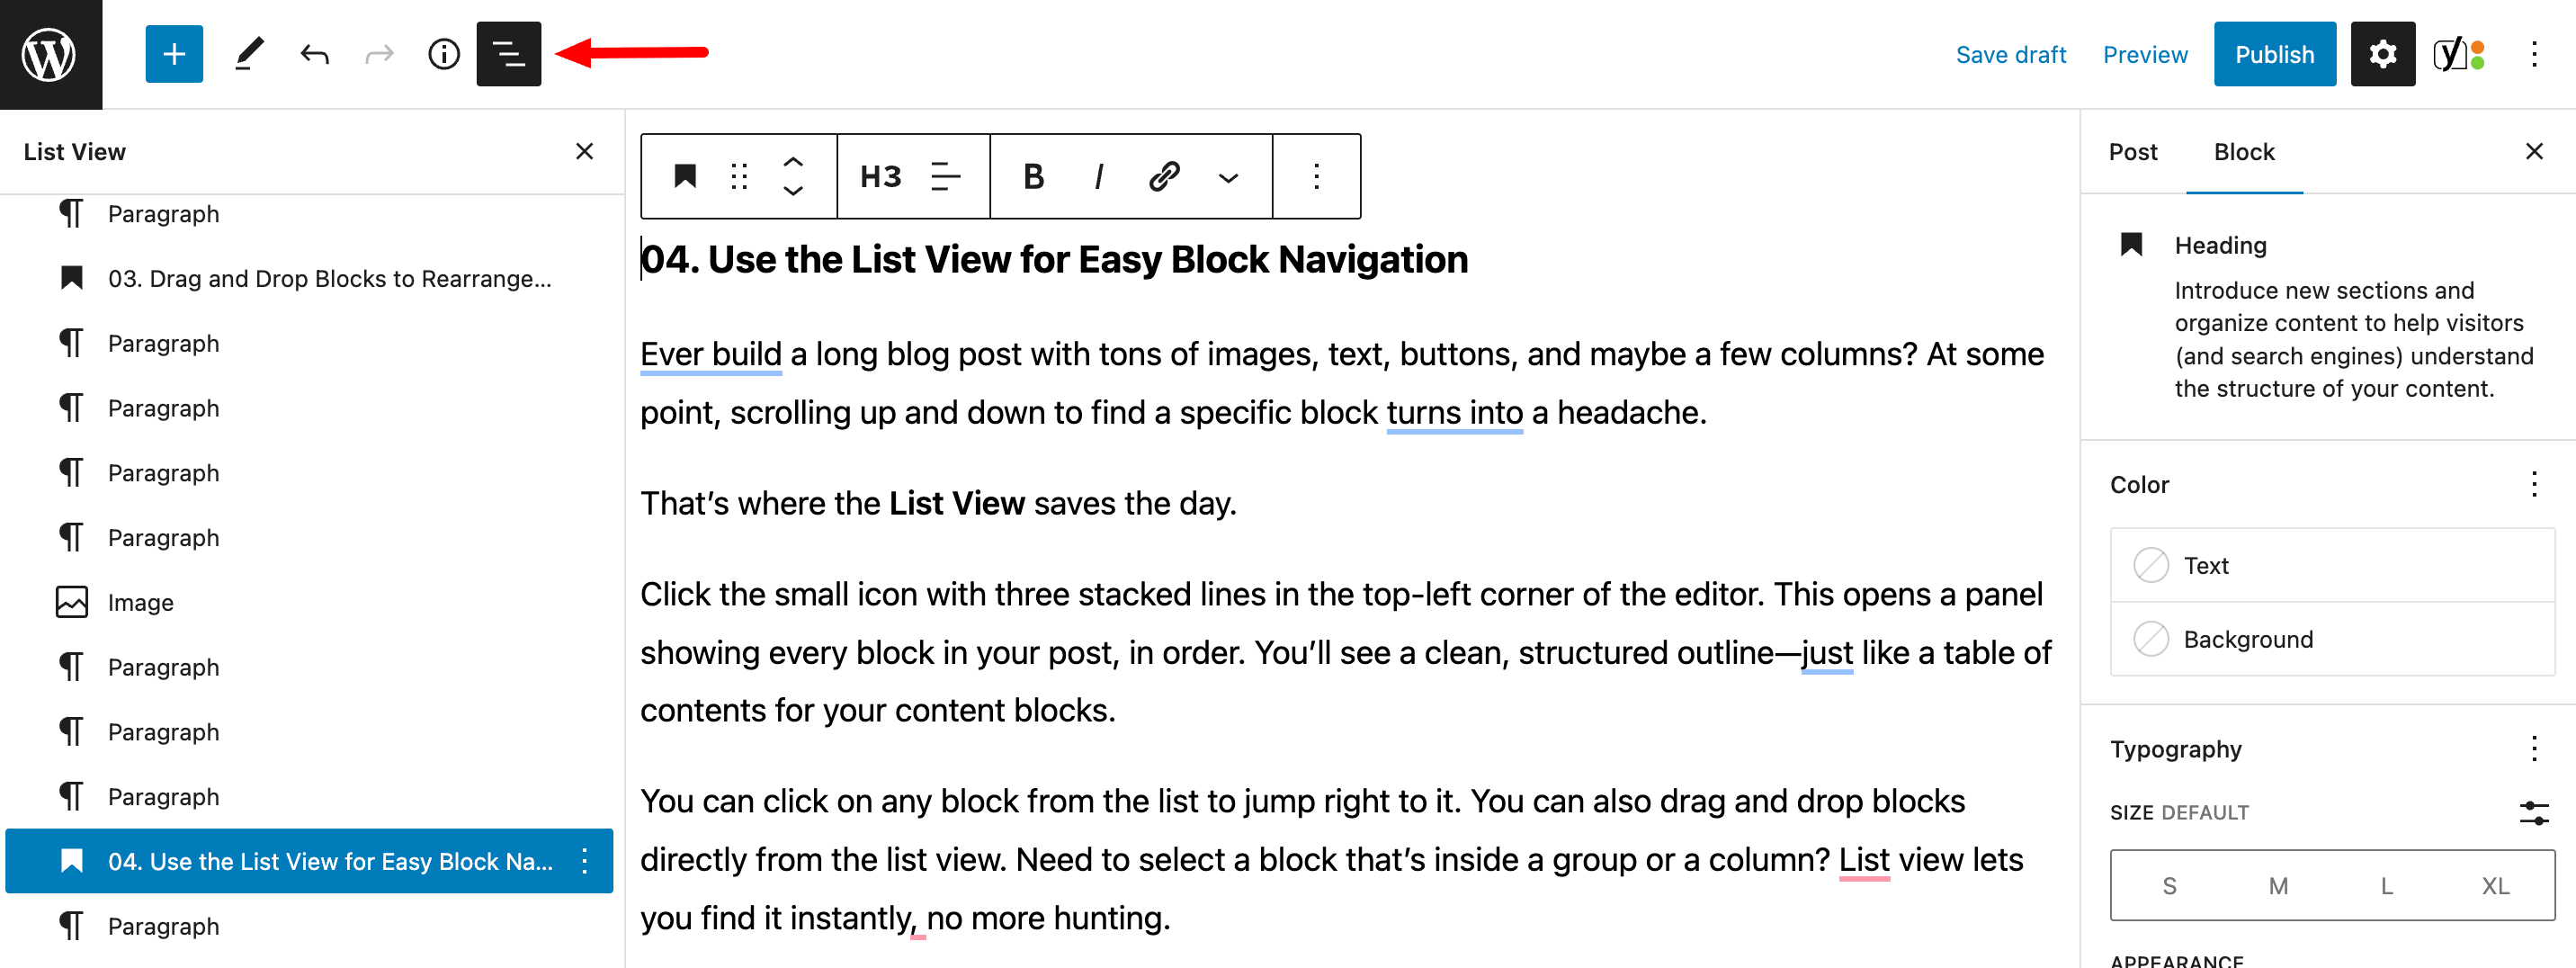The image size is (2576, 968).
Task: Click the redo arrow icon
Action: (379, 54)
